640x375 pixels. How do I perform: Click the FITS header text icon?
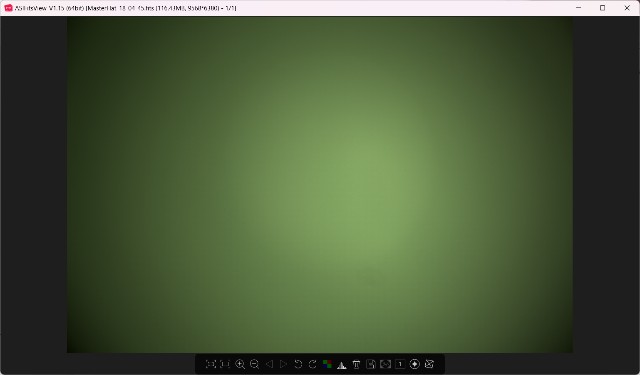[x=356, y=364]
